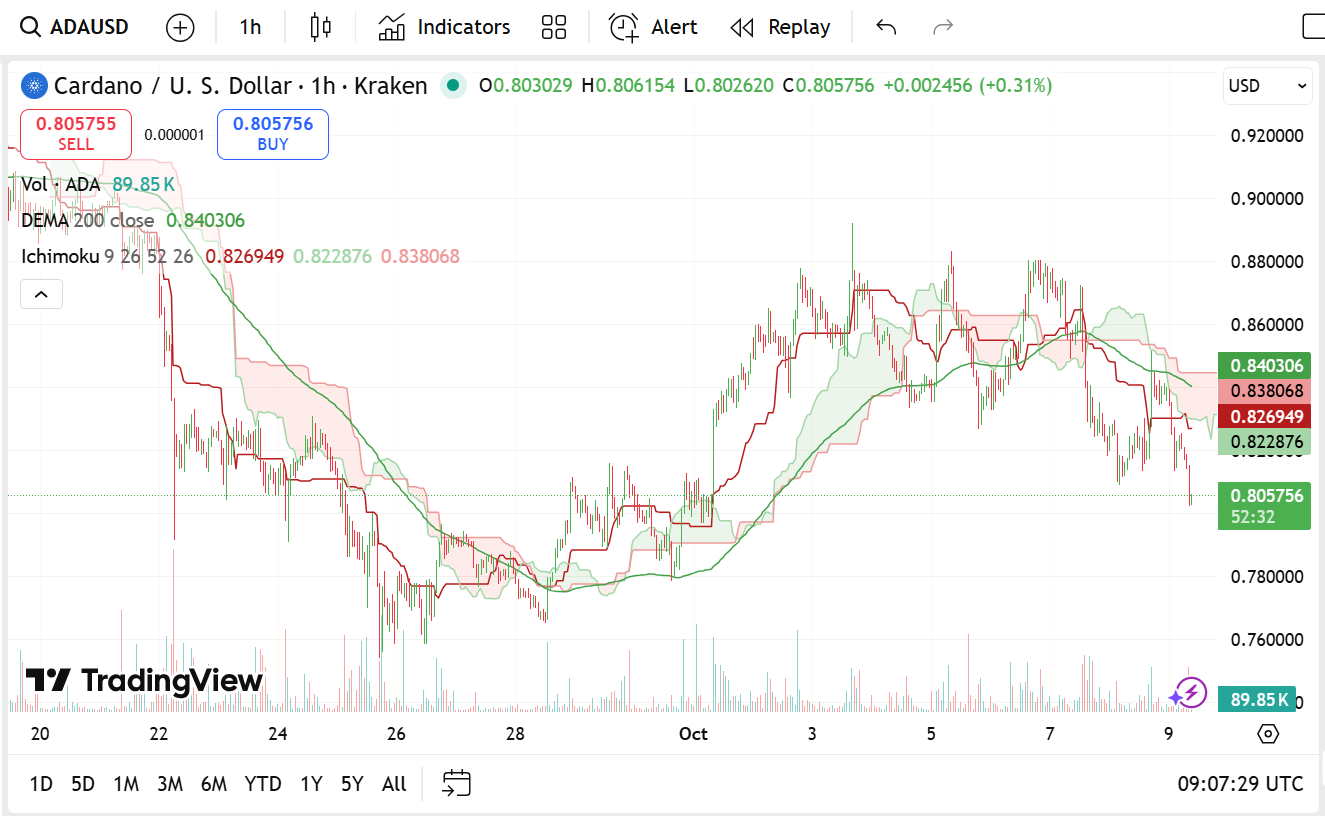Open the USD currency dropdown
The image size is (1325, 816).
(x=1267, y=86)
